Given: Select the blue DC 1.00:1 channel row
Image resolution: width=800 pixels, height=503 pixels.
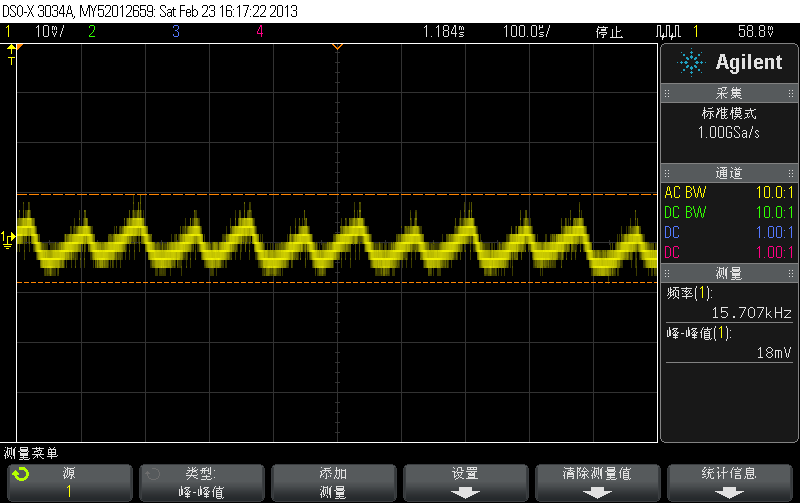Looking at the screenshot, I should pos(729,233).
